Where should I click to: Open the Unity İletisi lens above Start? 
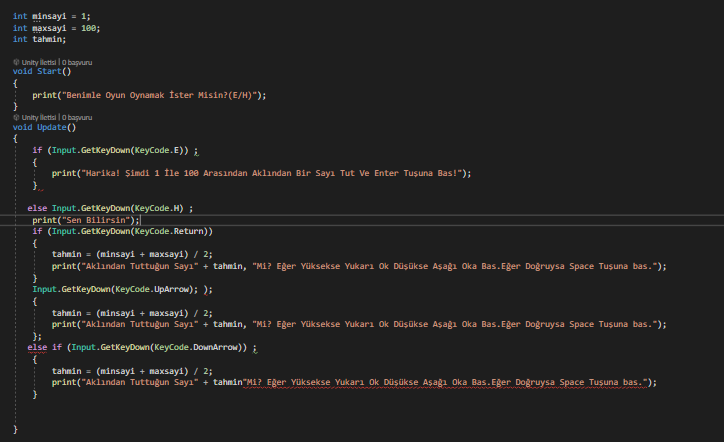[x=41, y=62]
